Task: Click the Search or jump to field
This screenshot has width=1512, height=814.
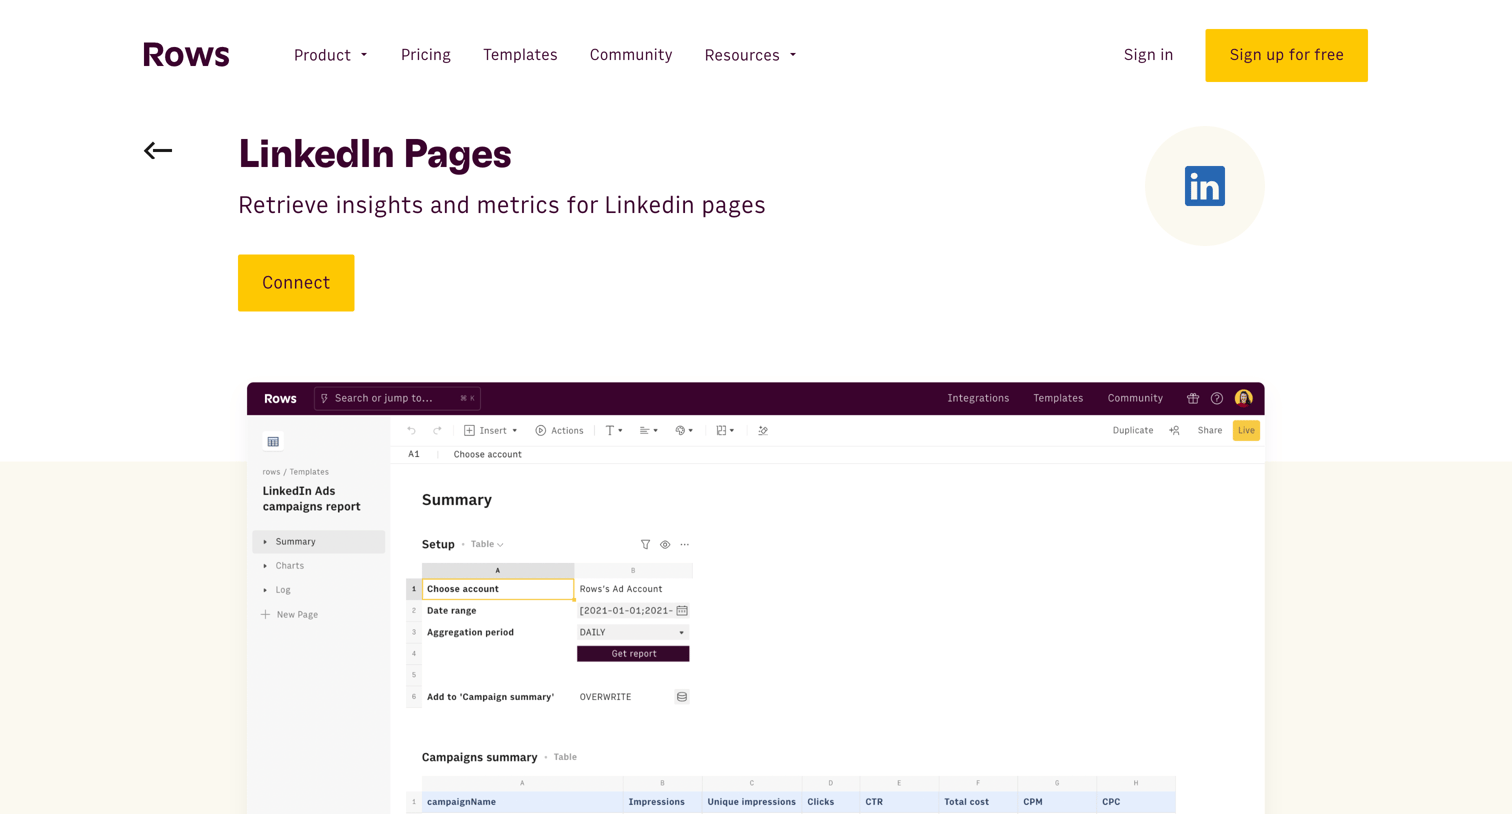Action: [x=397, y=398]
